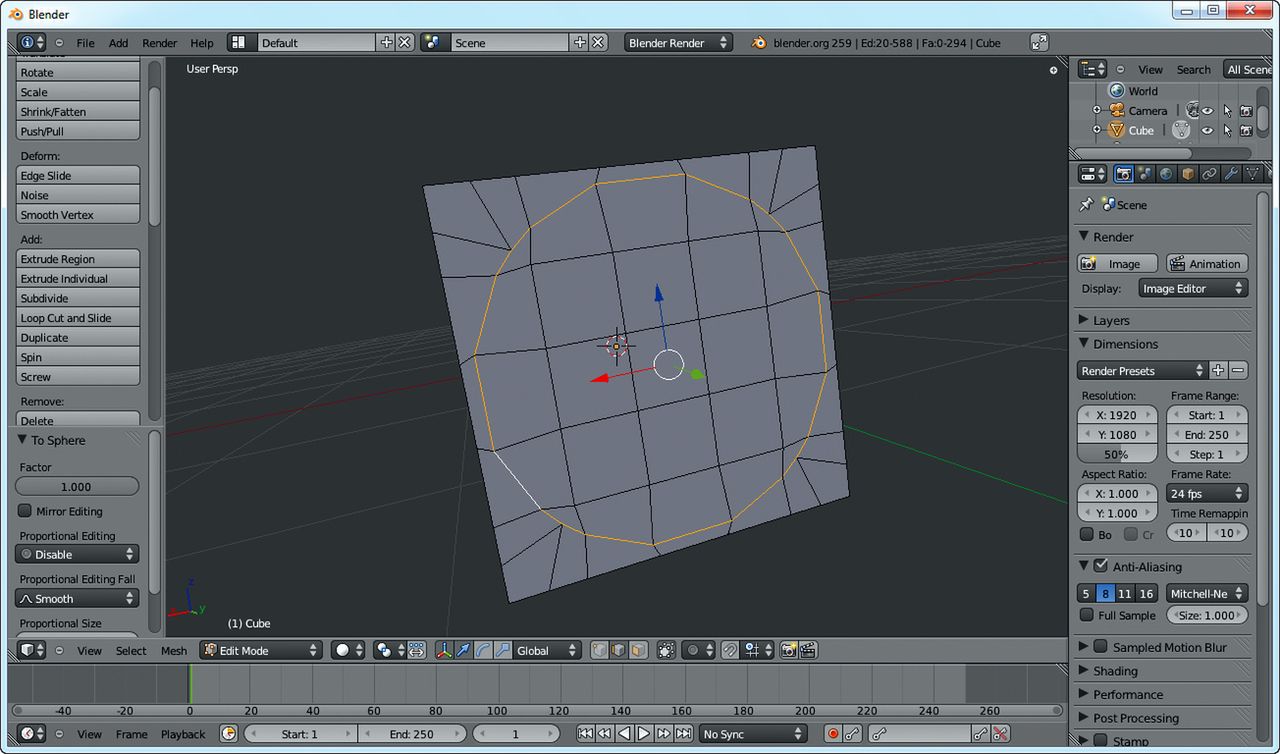Open the pivot point selector
Image resolution: width=1280 pixels, height=754 pixels.
point(388,650)
